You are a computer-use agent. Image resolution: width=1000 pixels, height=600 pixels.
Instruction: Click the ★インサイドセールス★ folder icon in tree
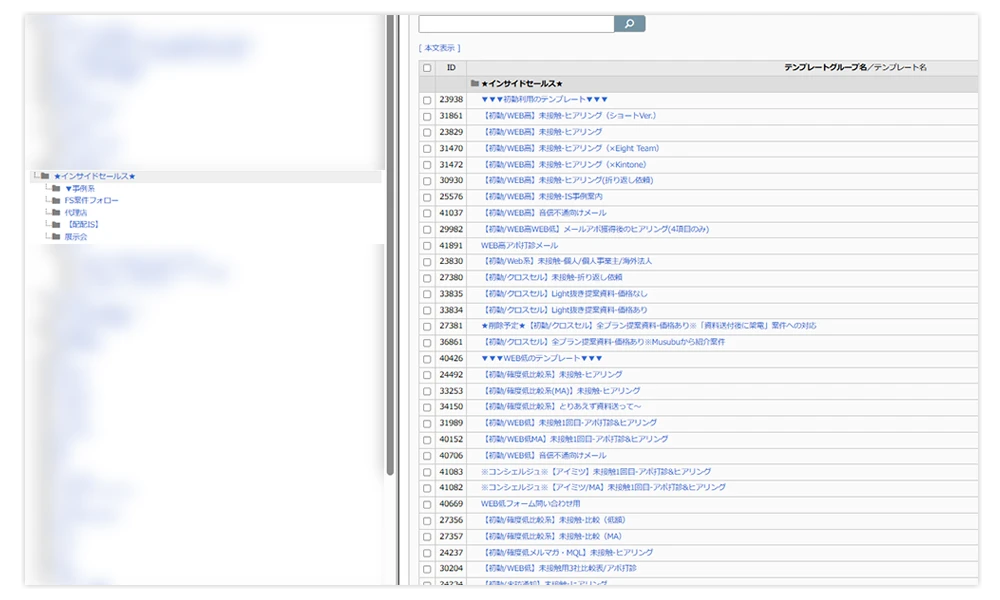pyautogui.click(x=45, y=176)
